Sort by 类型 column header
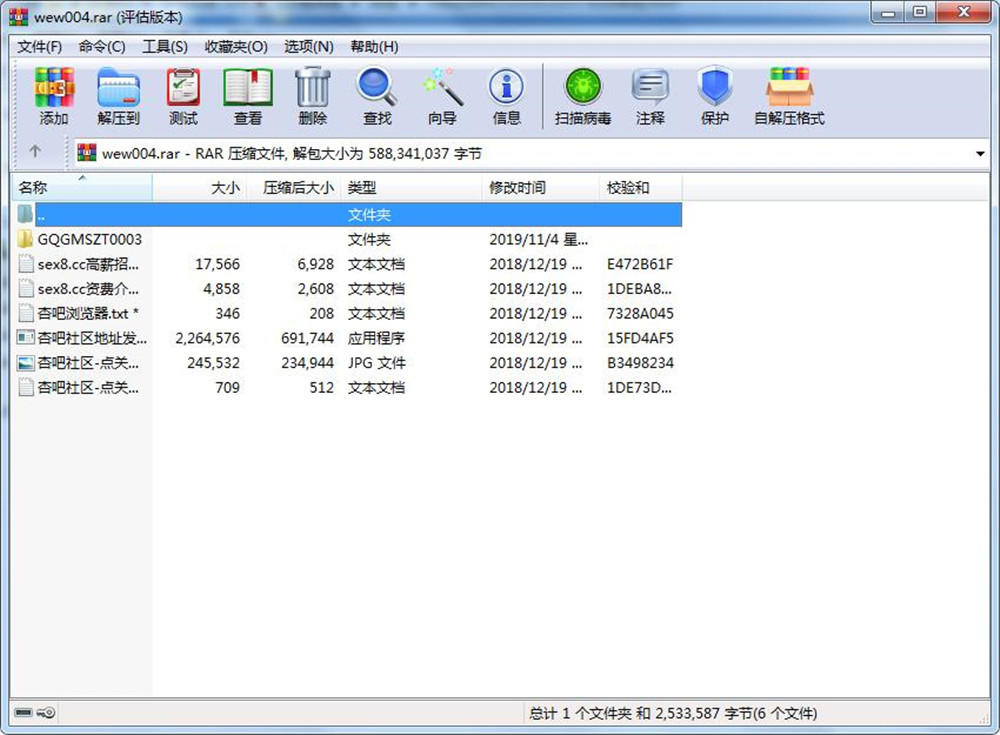The height and width of the screenshot is (735, 1000). click(411, 188)
